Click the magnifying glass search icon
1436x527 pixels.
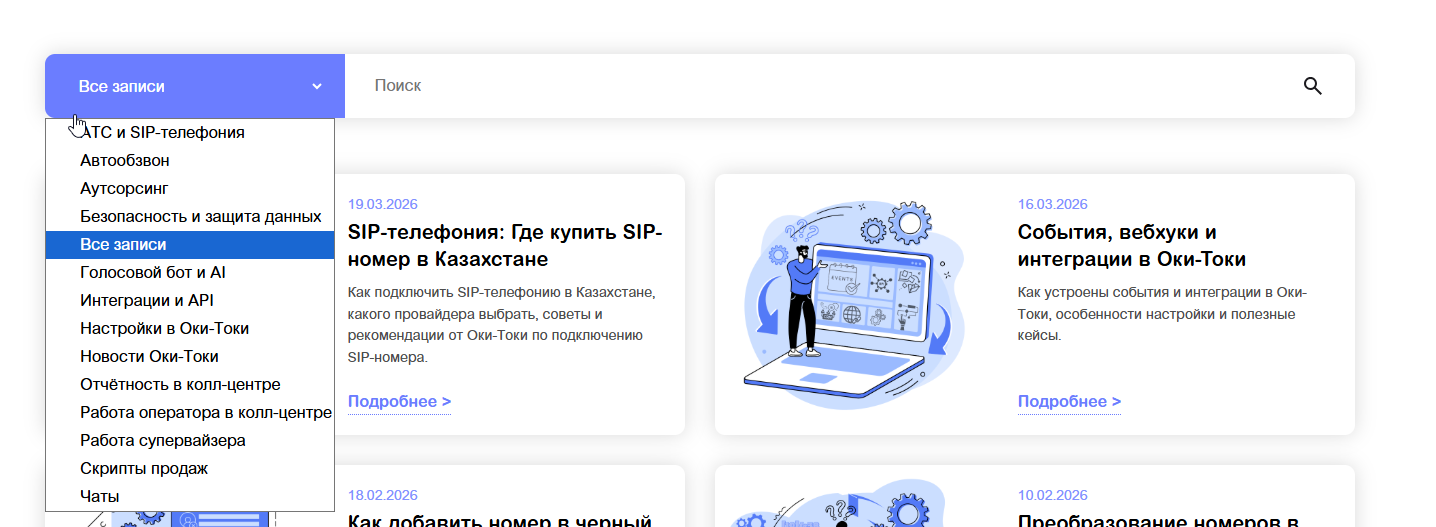point(1313,86)
